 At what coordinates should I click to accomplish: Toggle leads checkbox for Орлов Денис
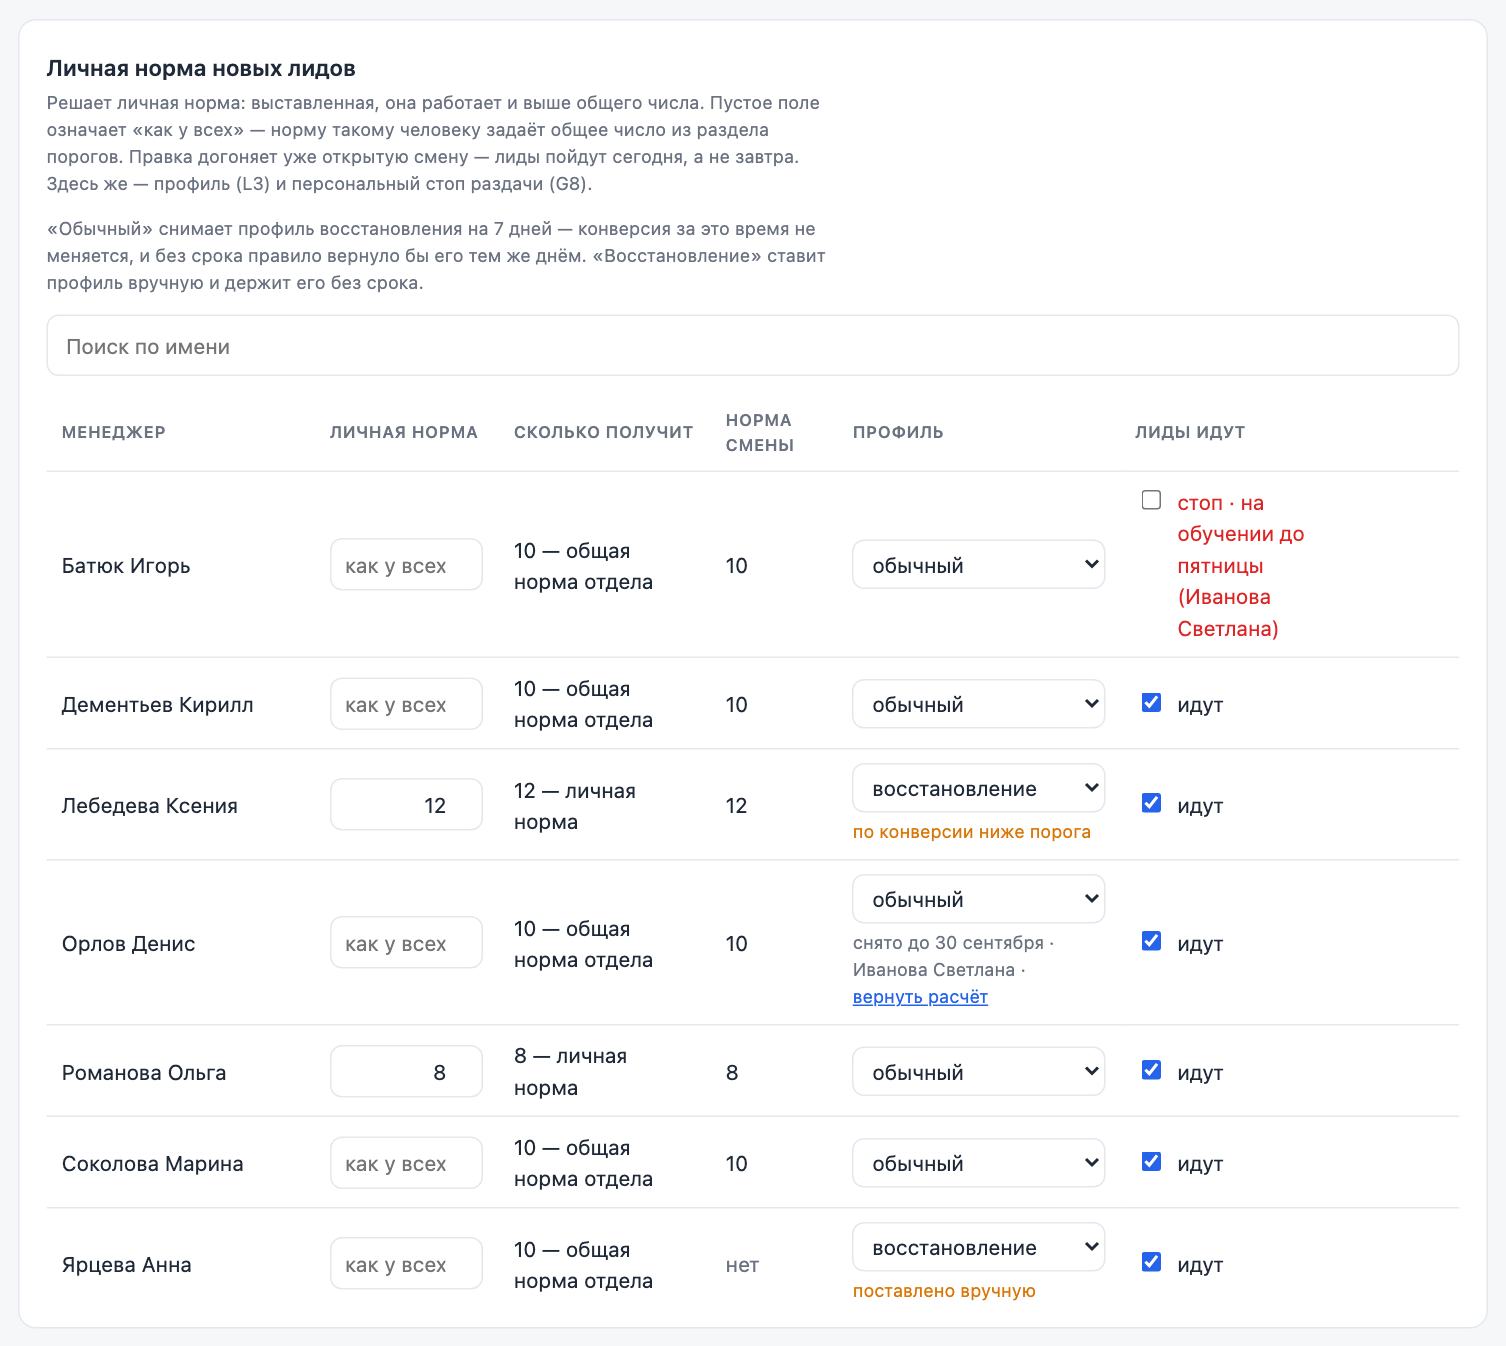(1151, 941)
